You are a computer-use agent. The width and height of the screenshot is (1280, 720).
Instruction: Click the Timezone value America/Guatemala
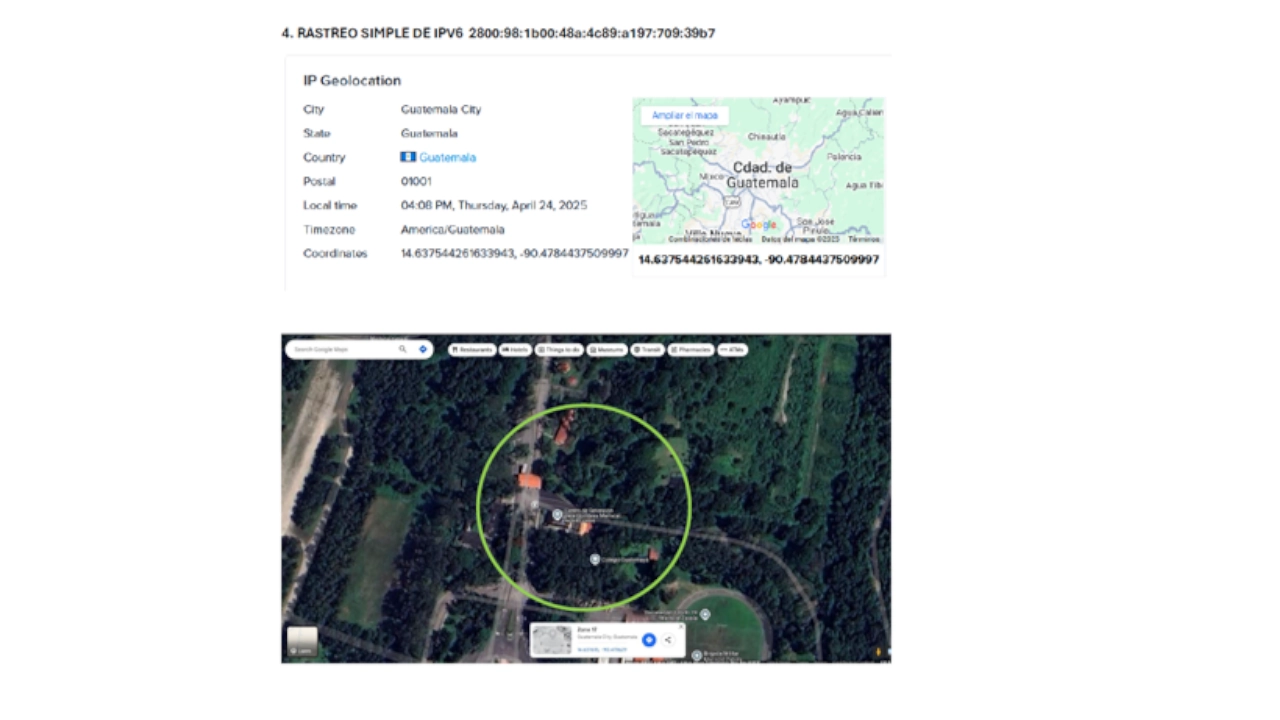point(452,229)
